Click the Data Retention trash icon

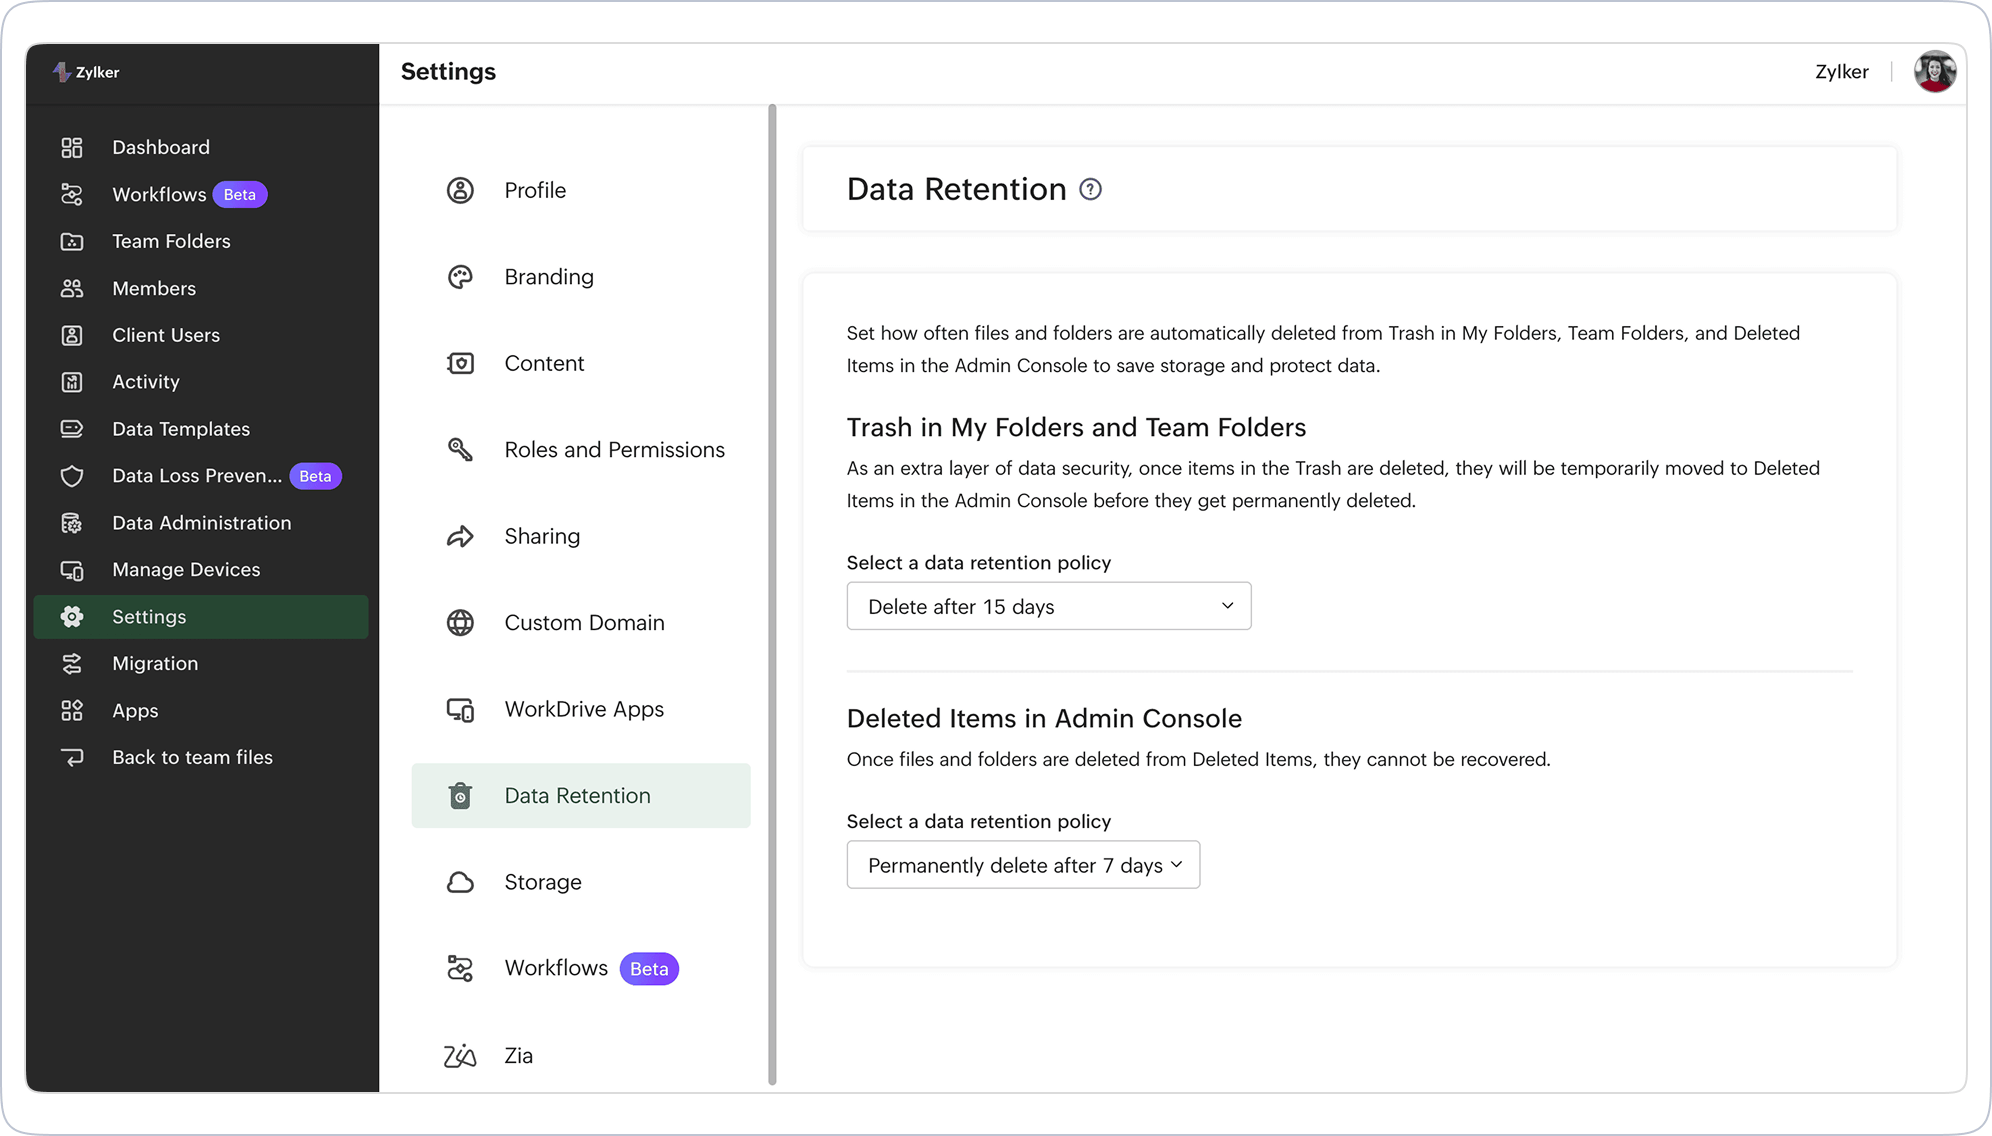460,795
